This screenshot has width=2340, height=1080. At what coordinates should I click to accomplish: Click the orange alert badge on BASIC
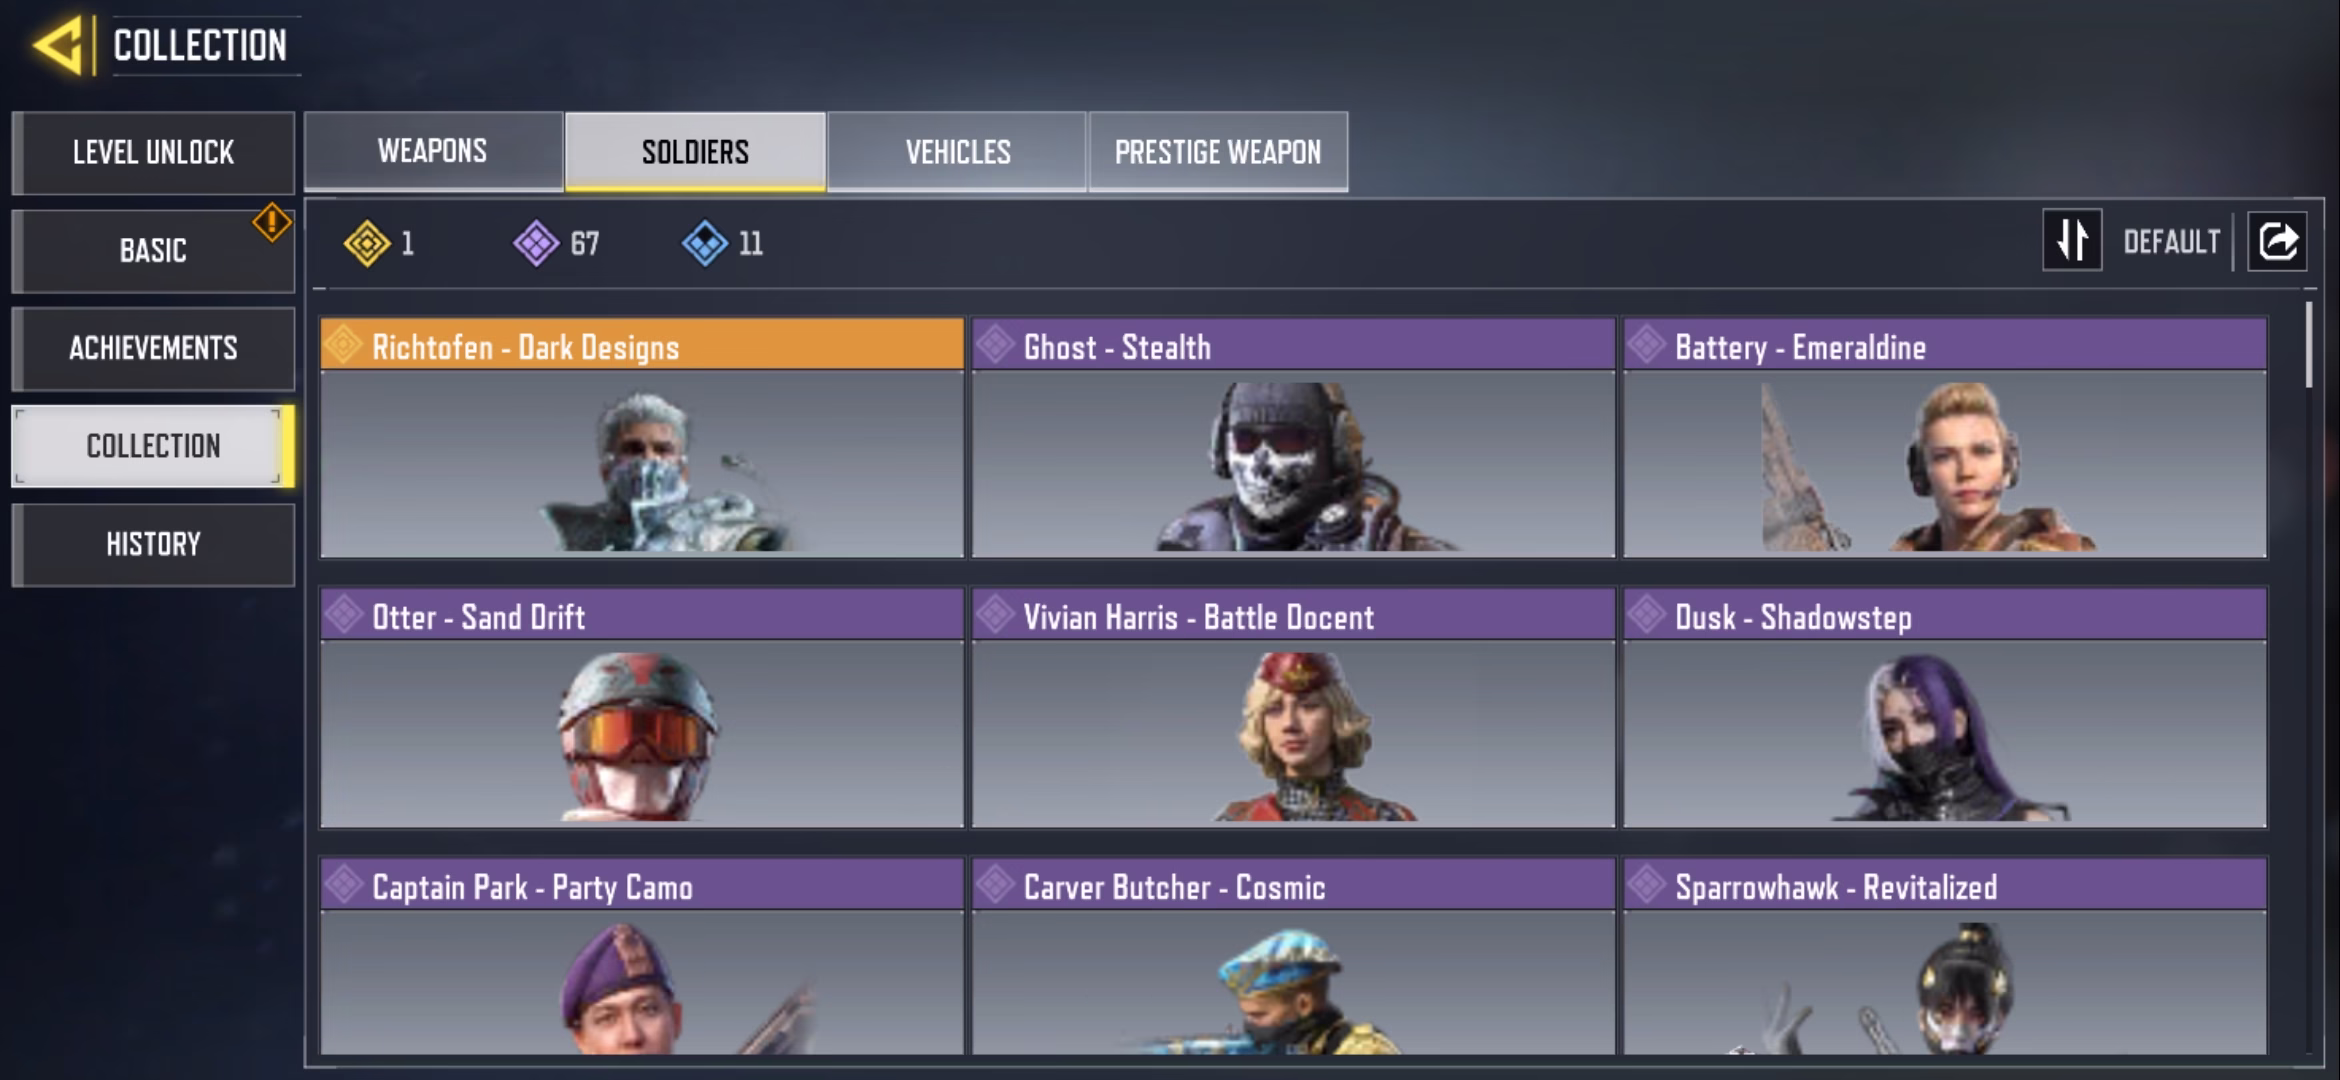272,222
